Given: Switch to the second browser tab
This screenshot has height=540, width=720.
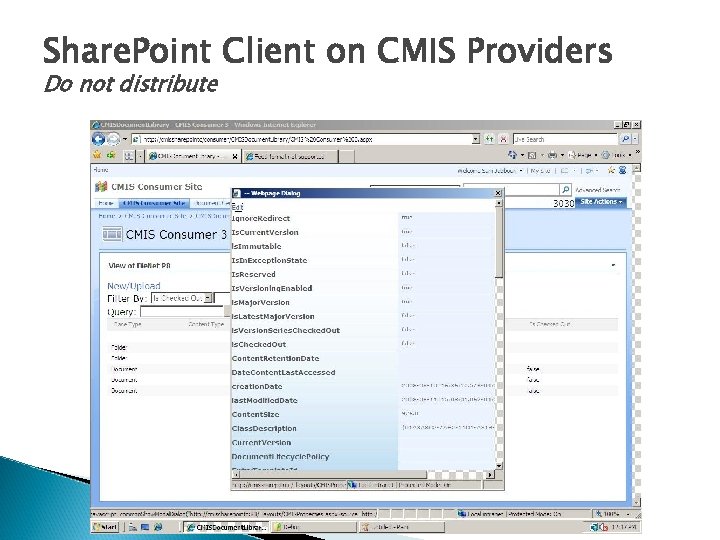Looking at the screenshot, I should click(290, 156).
